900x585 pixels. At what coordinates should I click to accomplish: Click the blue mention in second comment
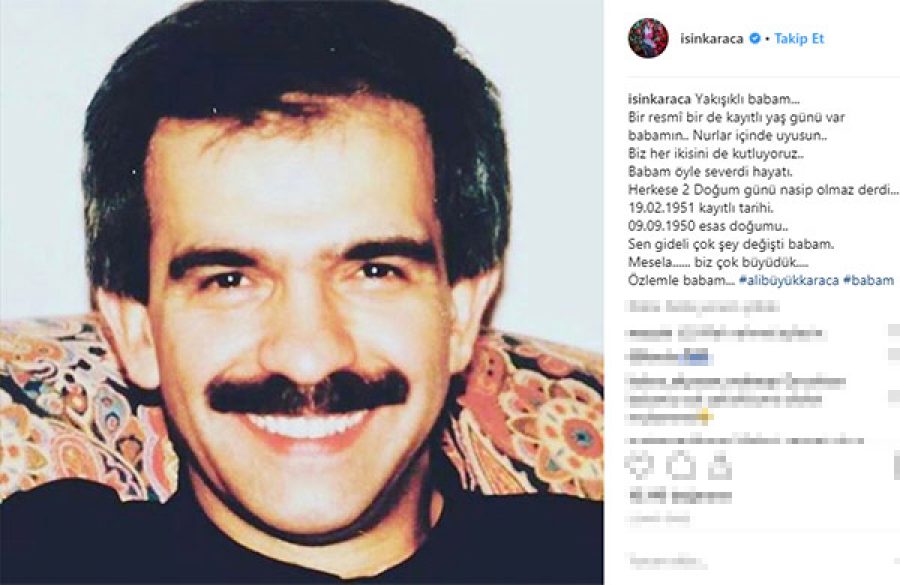coord(696,357)
